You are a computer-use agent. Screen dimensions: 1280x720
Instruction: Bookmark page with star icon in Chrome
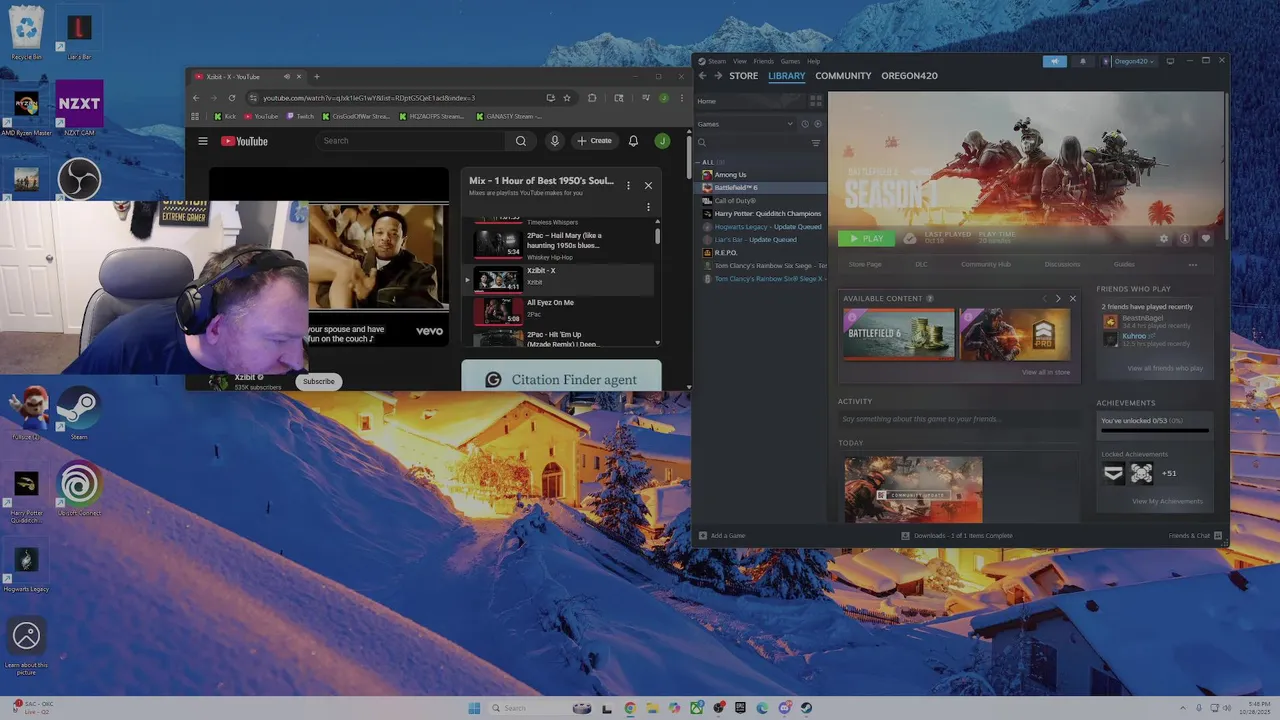pyautogui.click(x=567, y=98)
